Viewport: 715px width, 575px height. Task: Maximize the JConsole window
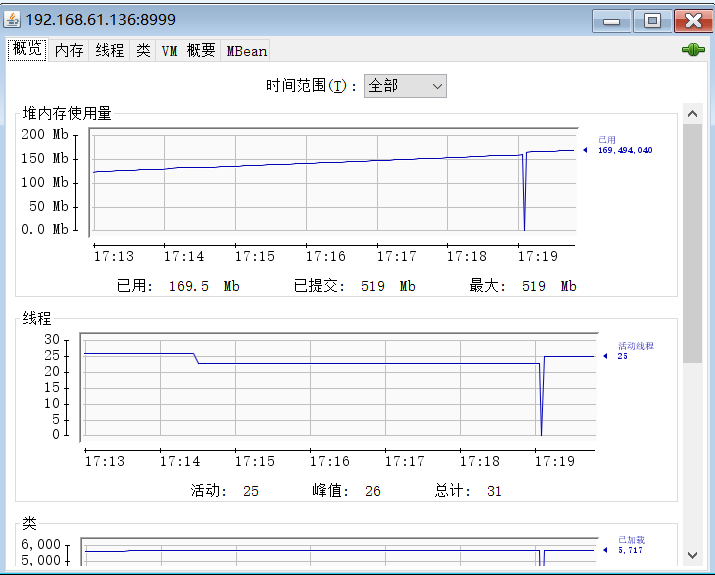pyautogui.click(x=652, y=21)
